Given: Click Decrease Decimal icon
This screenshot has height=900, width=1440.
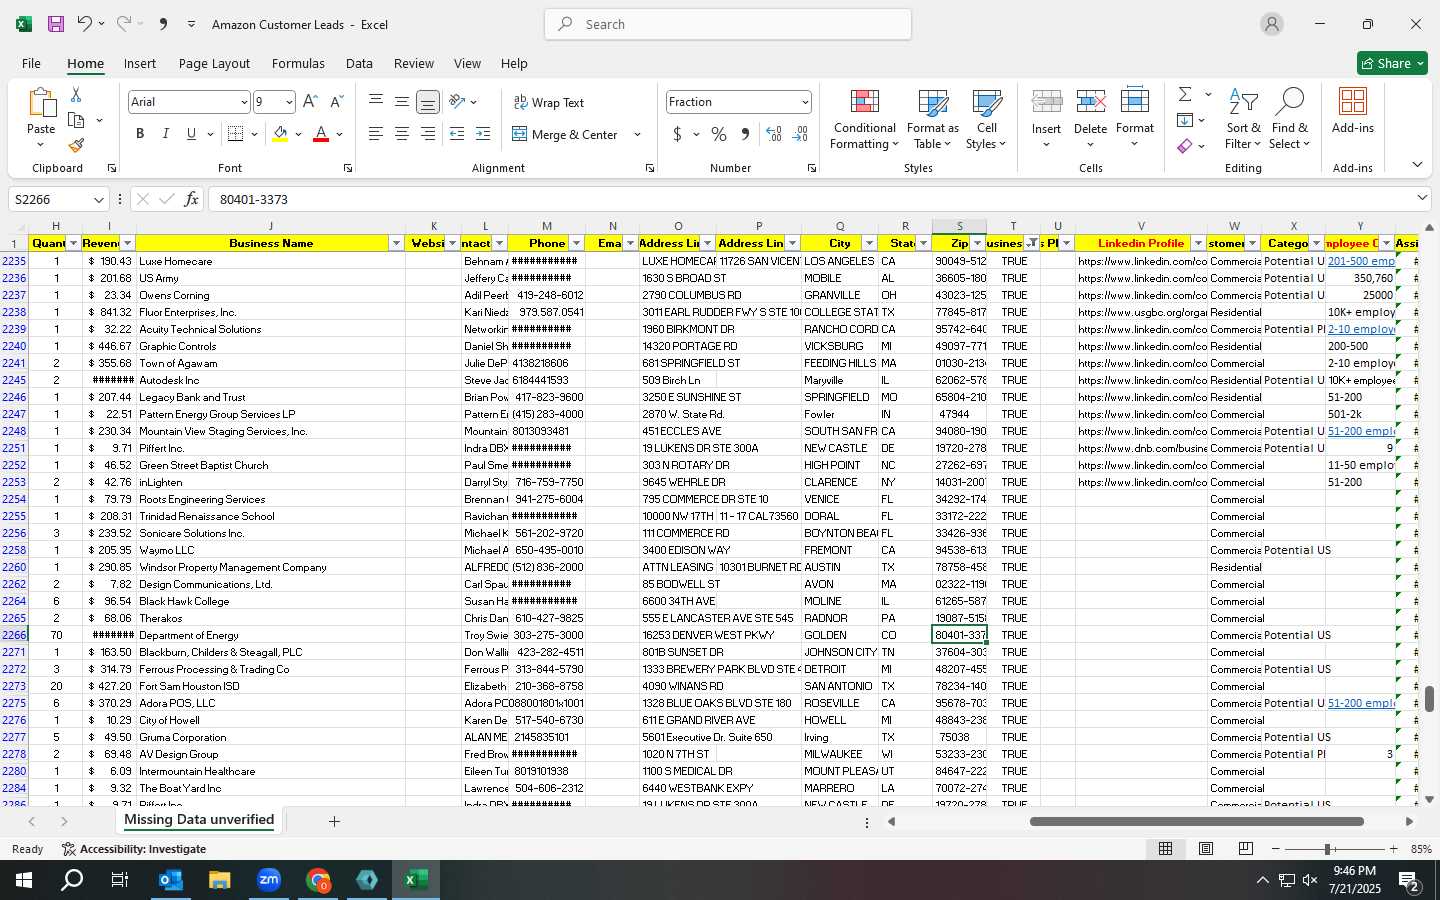Looking at the screenshot, I should pyautogui.click(x=800, y=134).
